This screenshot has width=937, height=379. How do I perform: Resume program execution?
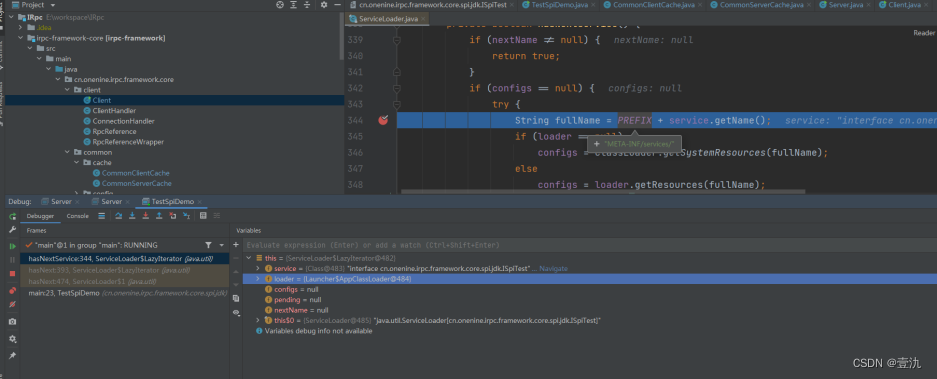click(x=13, y=246)
